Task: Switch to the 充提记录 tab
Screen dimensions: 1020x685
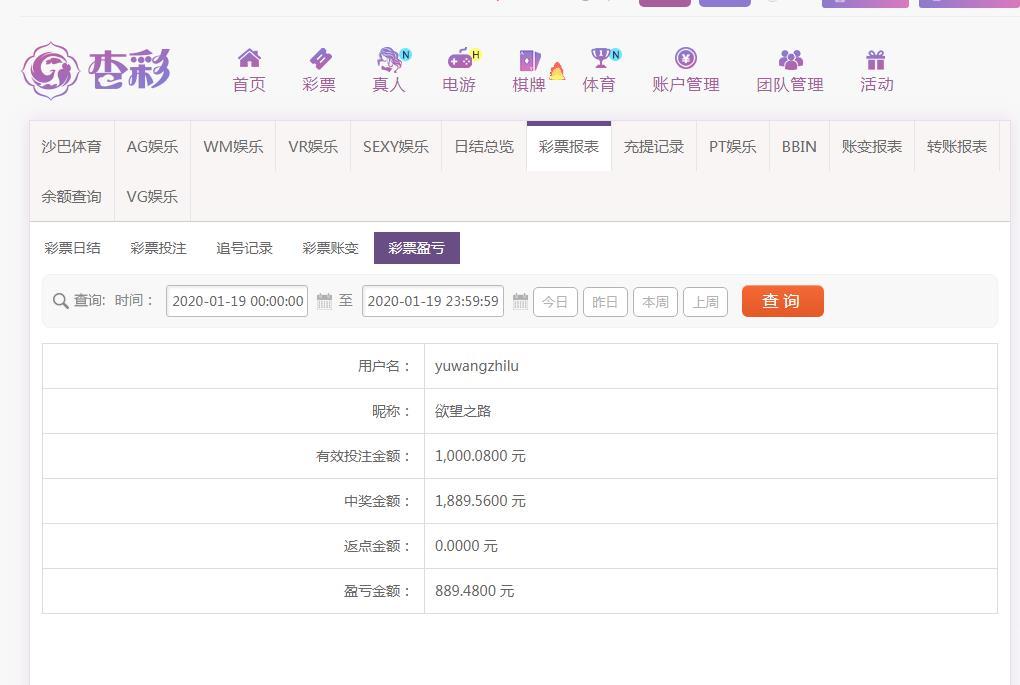Action: [x=653, y=147]
